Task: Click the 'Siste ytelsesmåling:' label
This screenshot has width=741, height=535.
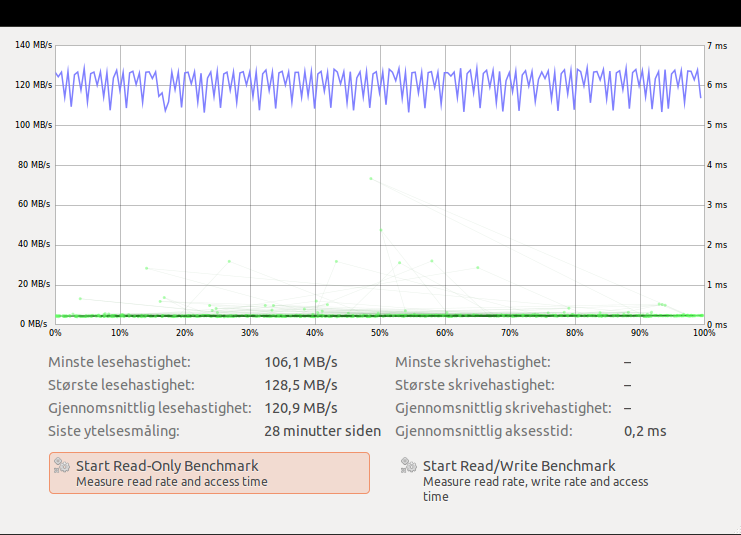Action: click(114, 431)
